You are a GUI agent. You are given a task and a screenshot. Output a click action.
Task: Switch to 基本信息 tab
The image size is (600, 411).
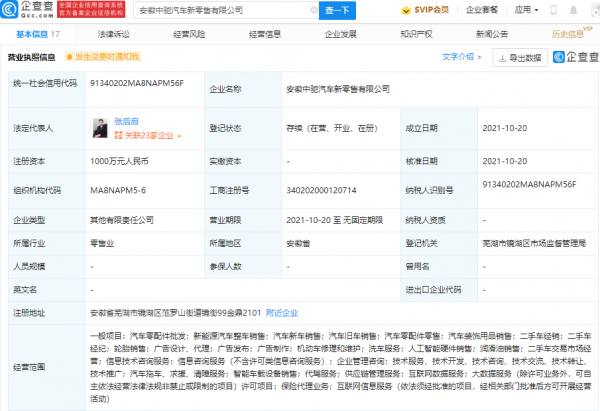[38, 34]
